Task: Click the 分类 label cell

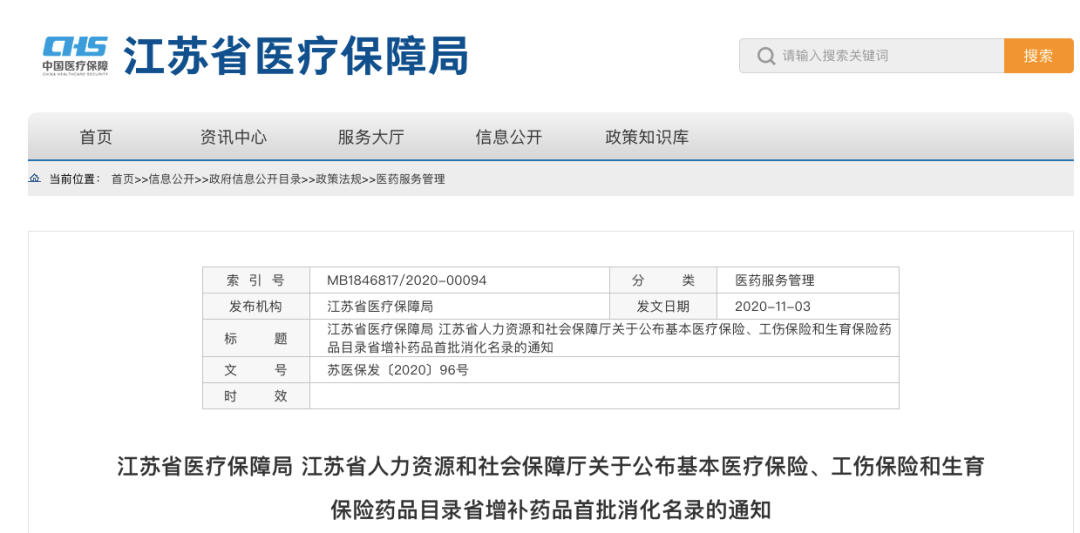Action: pos(663,280)
